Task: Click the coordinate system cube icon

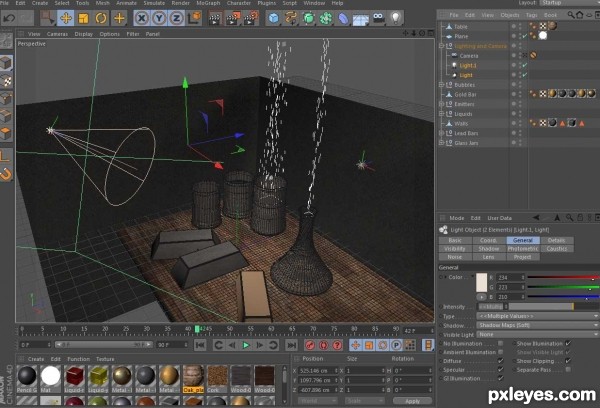Action: (x=194, y=18)
